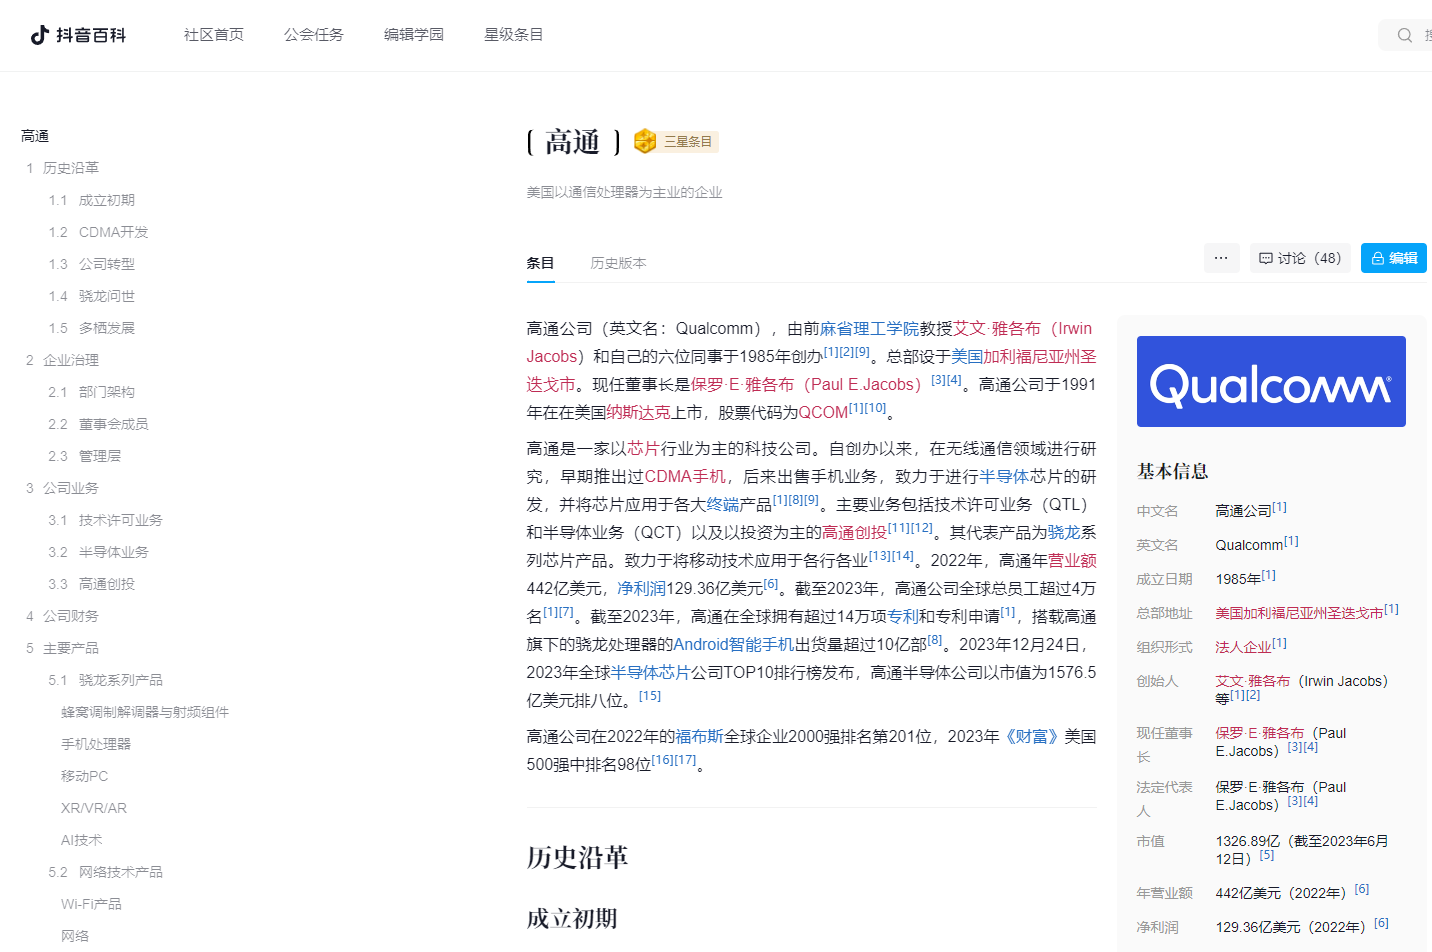This screenshot has height=952, width=1432.
Task: Jump to 多栖发展 in the outline
Action: pyautogui.click(x=107, y=328)
